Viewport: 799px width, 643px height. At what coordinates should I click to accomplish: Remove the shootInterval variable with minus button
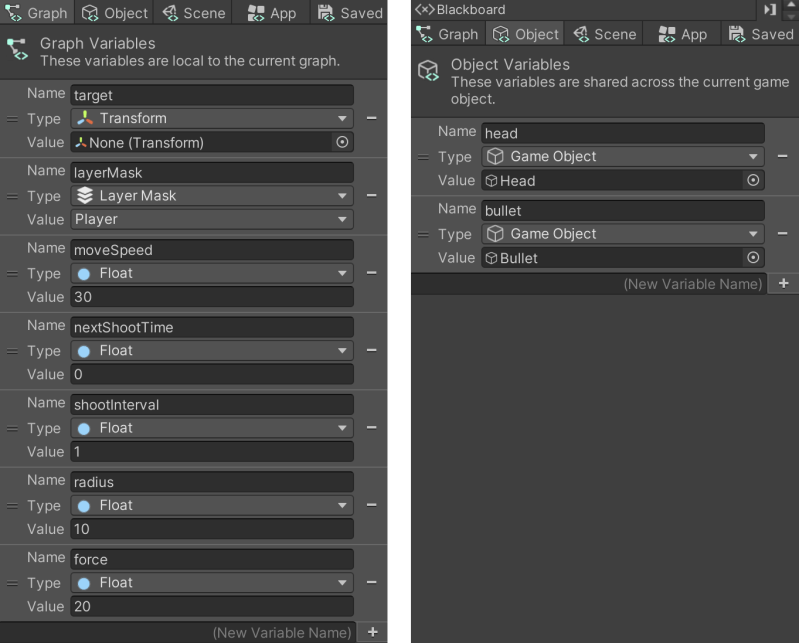[371, 428]
